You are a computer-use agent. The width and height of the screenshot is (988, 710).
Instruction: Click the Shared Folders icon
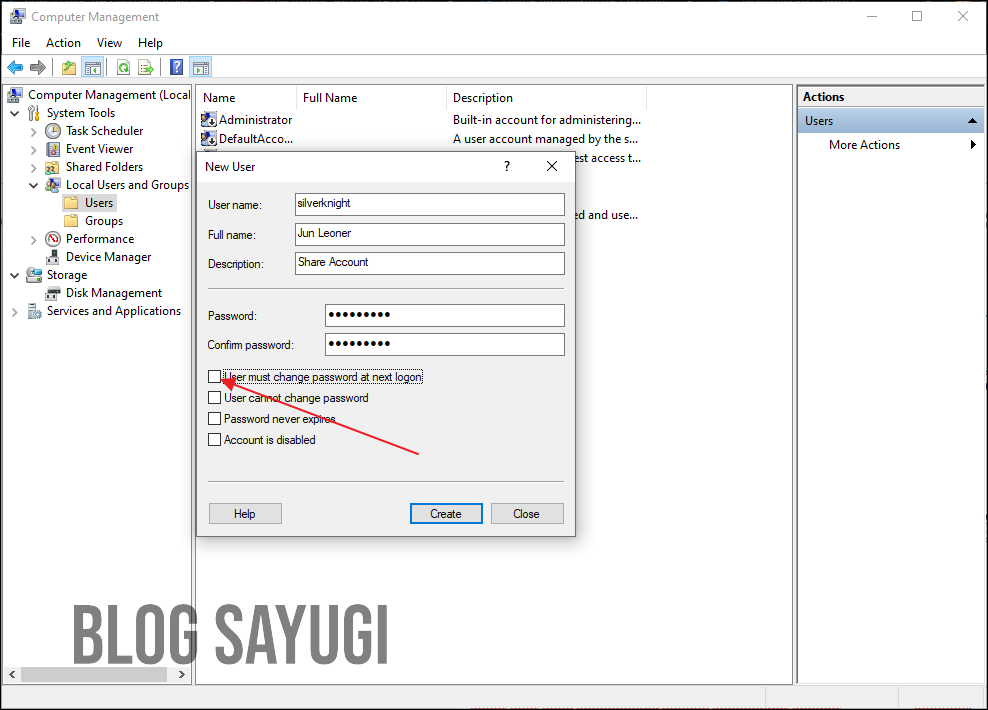(53, 167)
